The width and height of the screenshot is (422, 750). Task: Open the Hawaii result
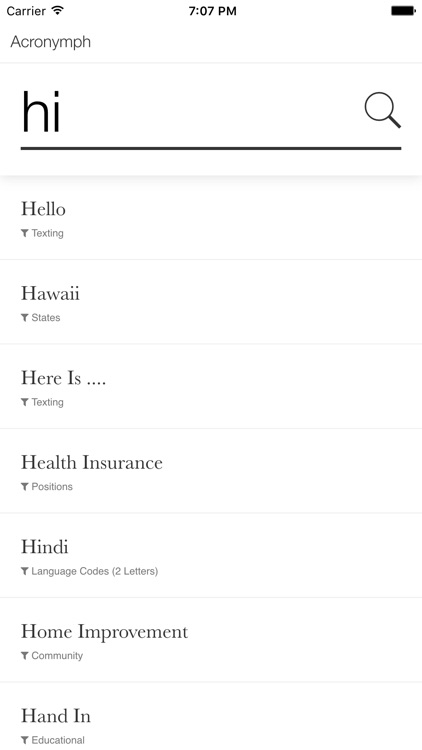point(211,302)
